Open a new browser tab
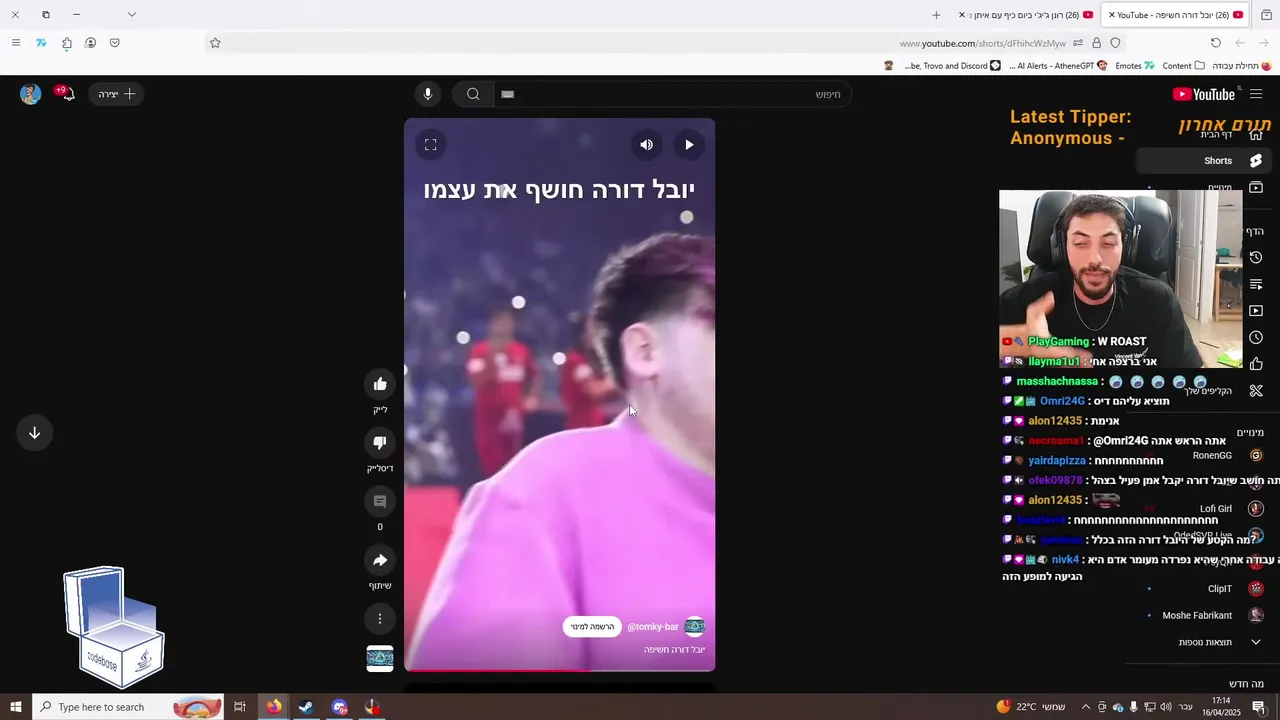 936,15
